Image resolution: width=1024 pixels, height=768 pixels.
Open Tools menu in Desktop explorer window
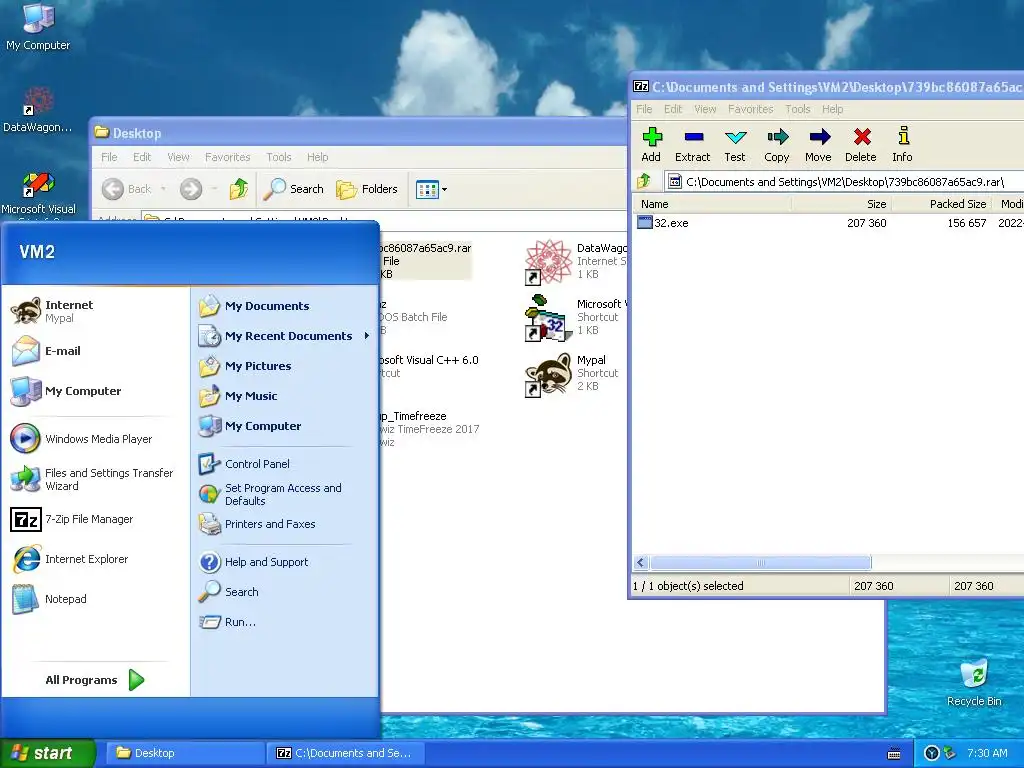click(x=279, y=157)
